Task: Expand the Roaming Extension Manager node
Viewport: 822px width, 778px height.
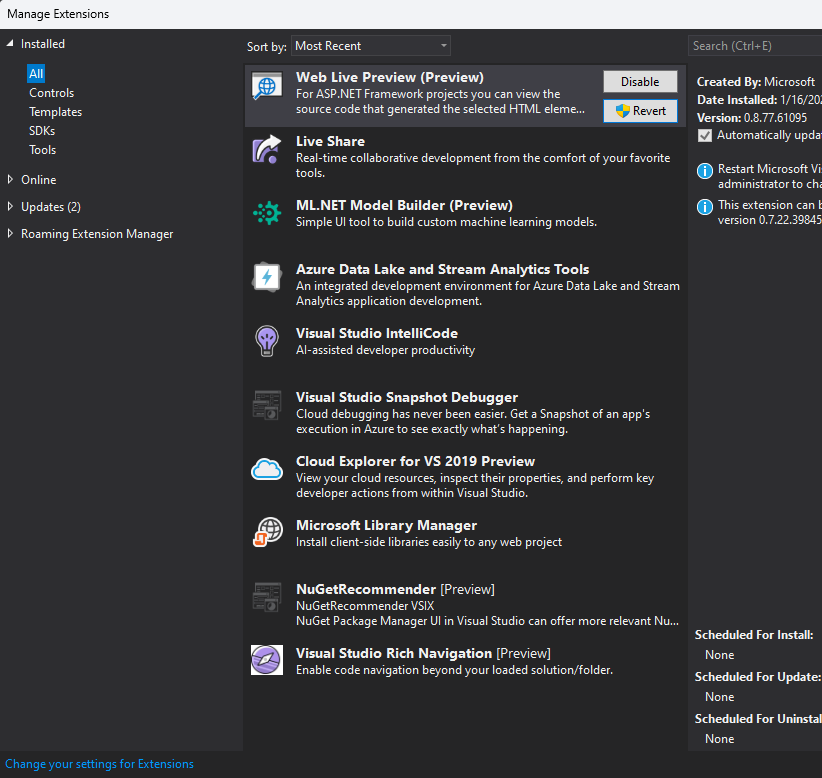Action: pos(10,233)
